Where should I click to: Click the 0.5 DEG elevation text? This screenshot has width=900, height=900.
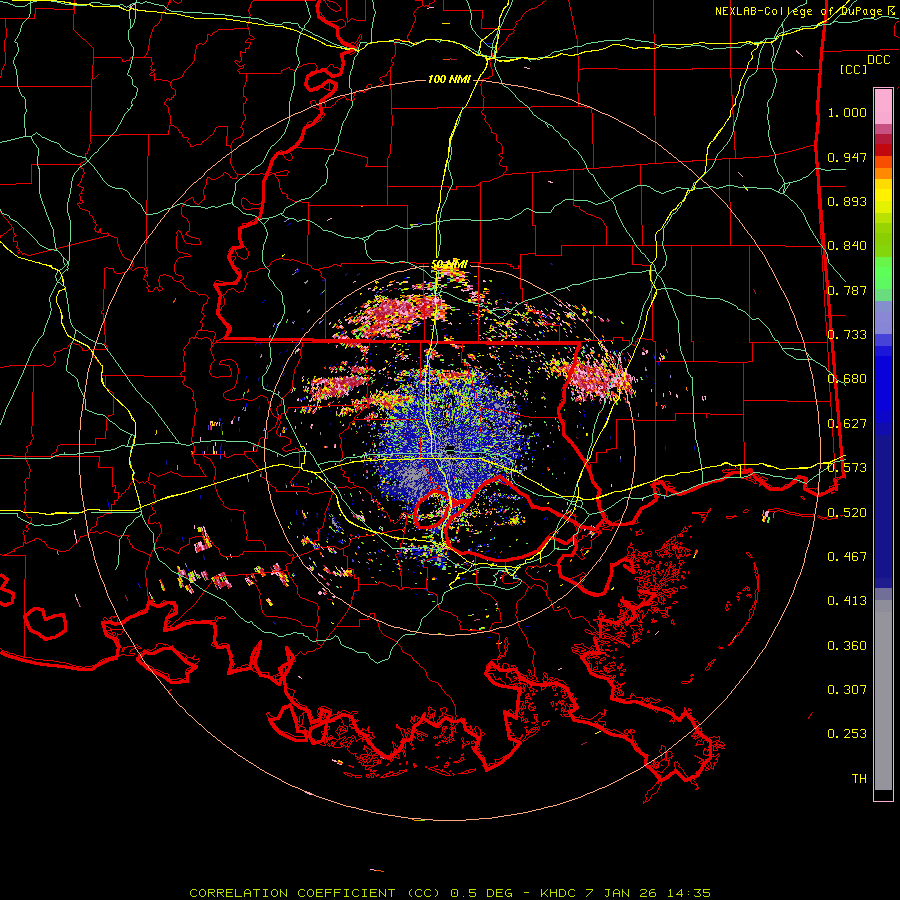point(481,893)
